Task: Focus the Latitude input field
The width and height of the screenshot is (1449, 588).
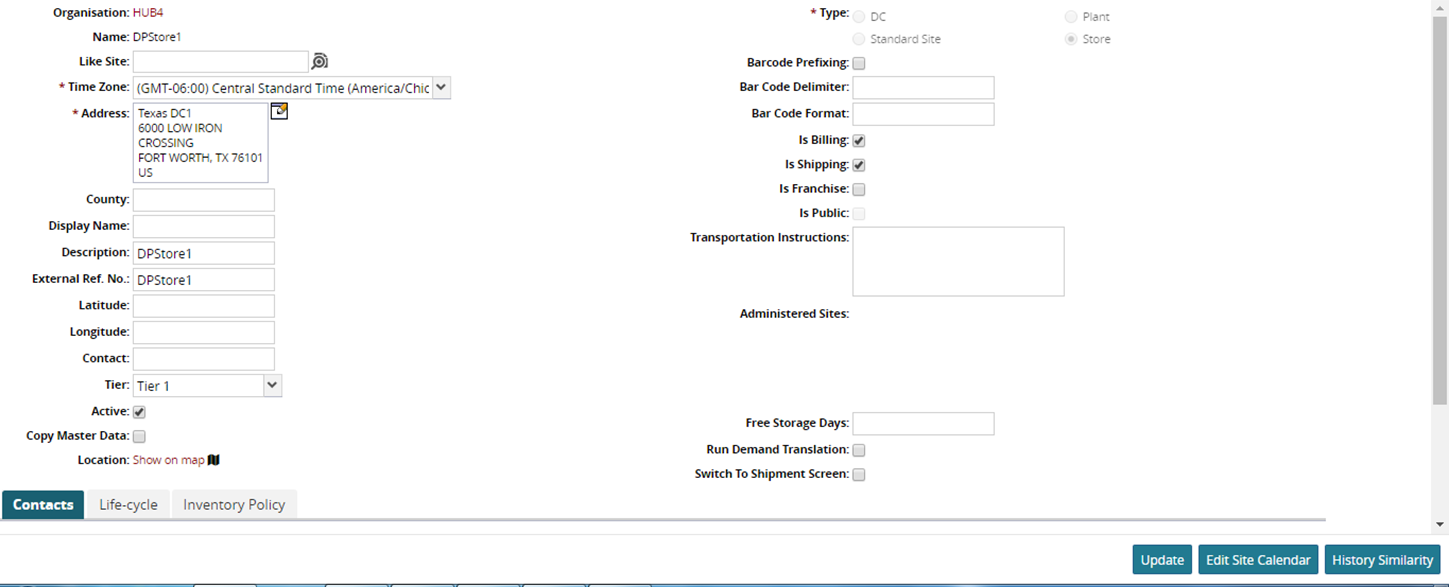Action: (x=204, y=306)
